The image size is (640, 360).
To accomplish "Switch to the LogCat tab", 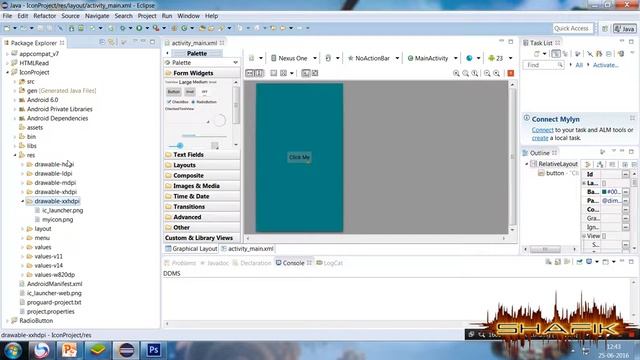I will coord(329,263).
